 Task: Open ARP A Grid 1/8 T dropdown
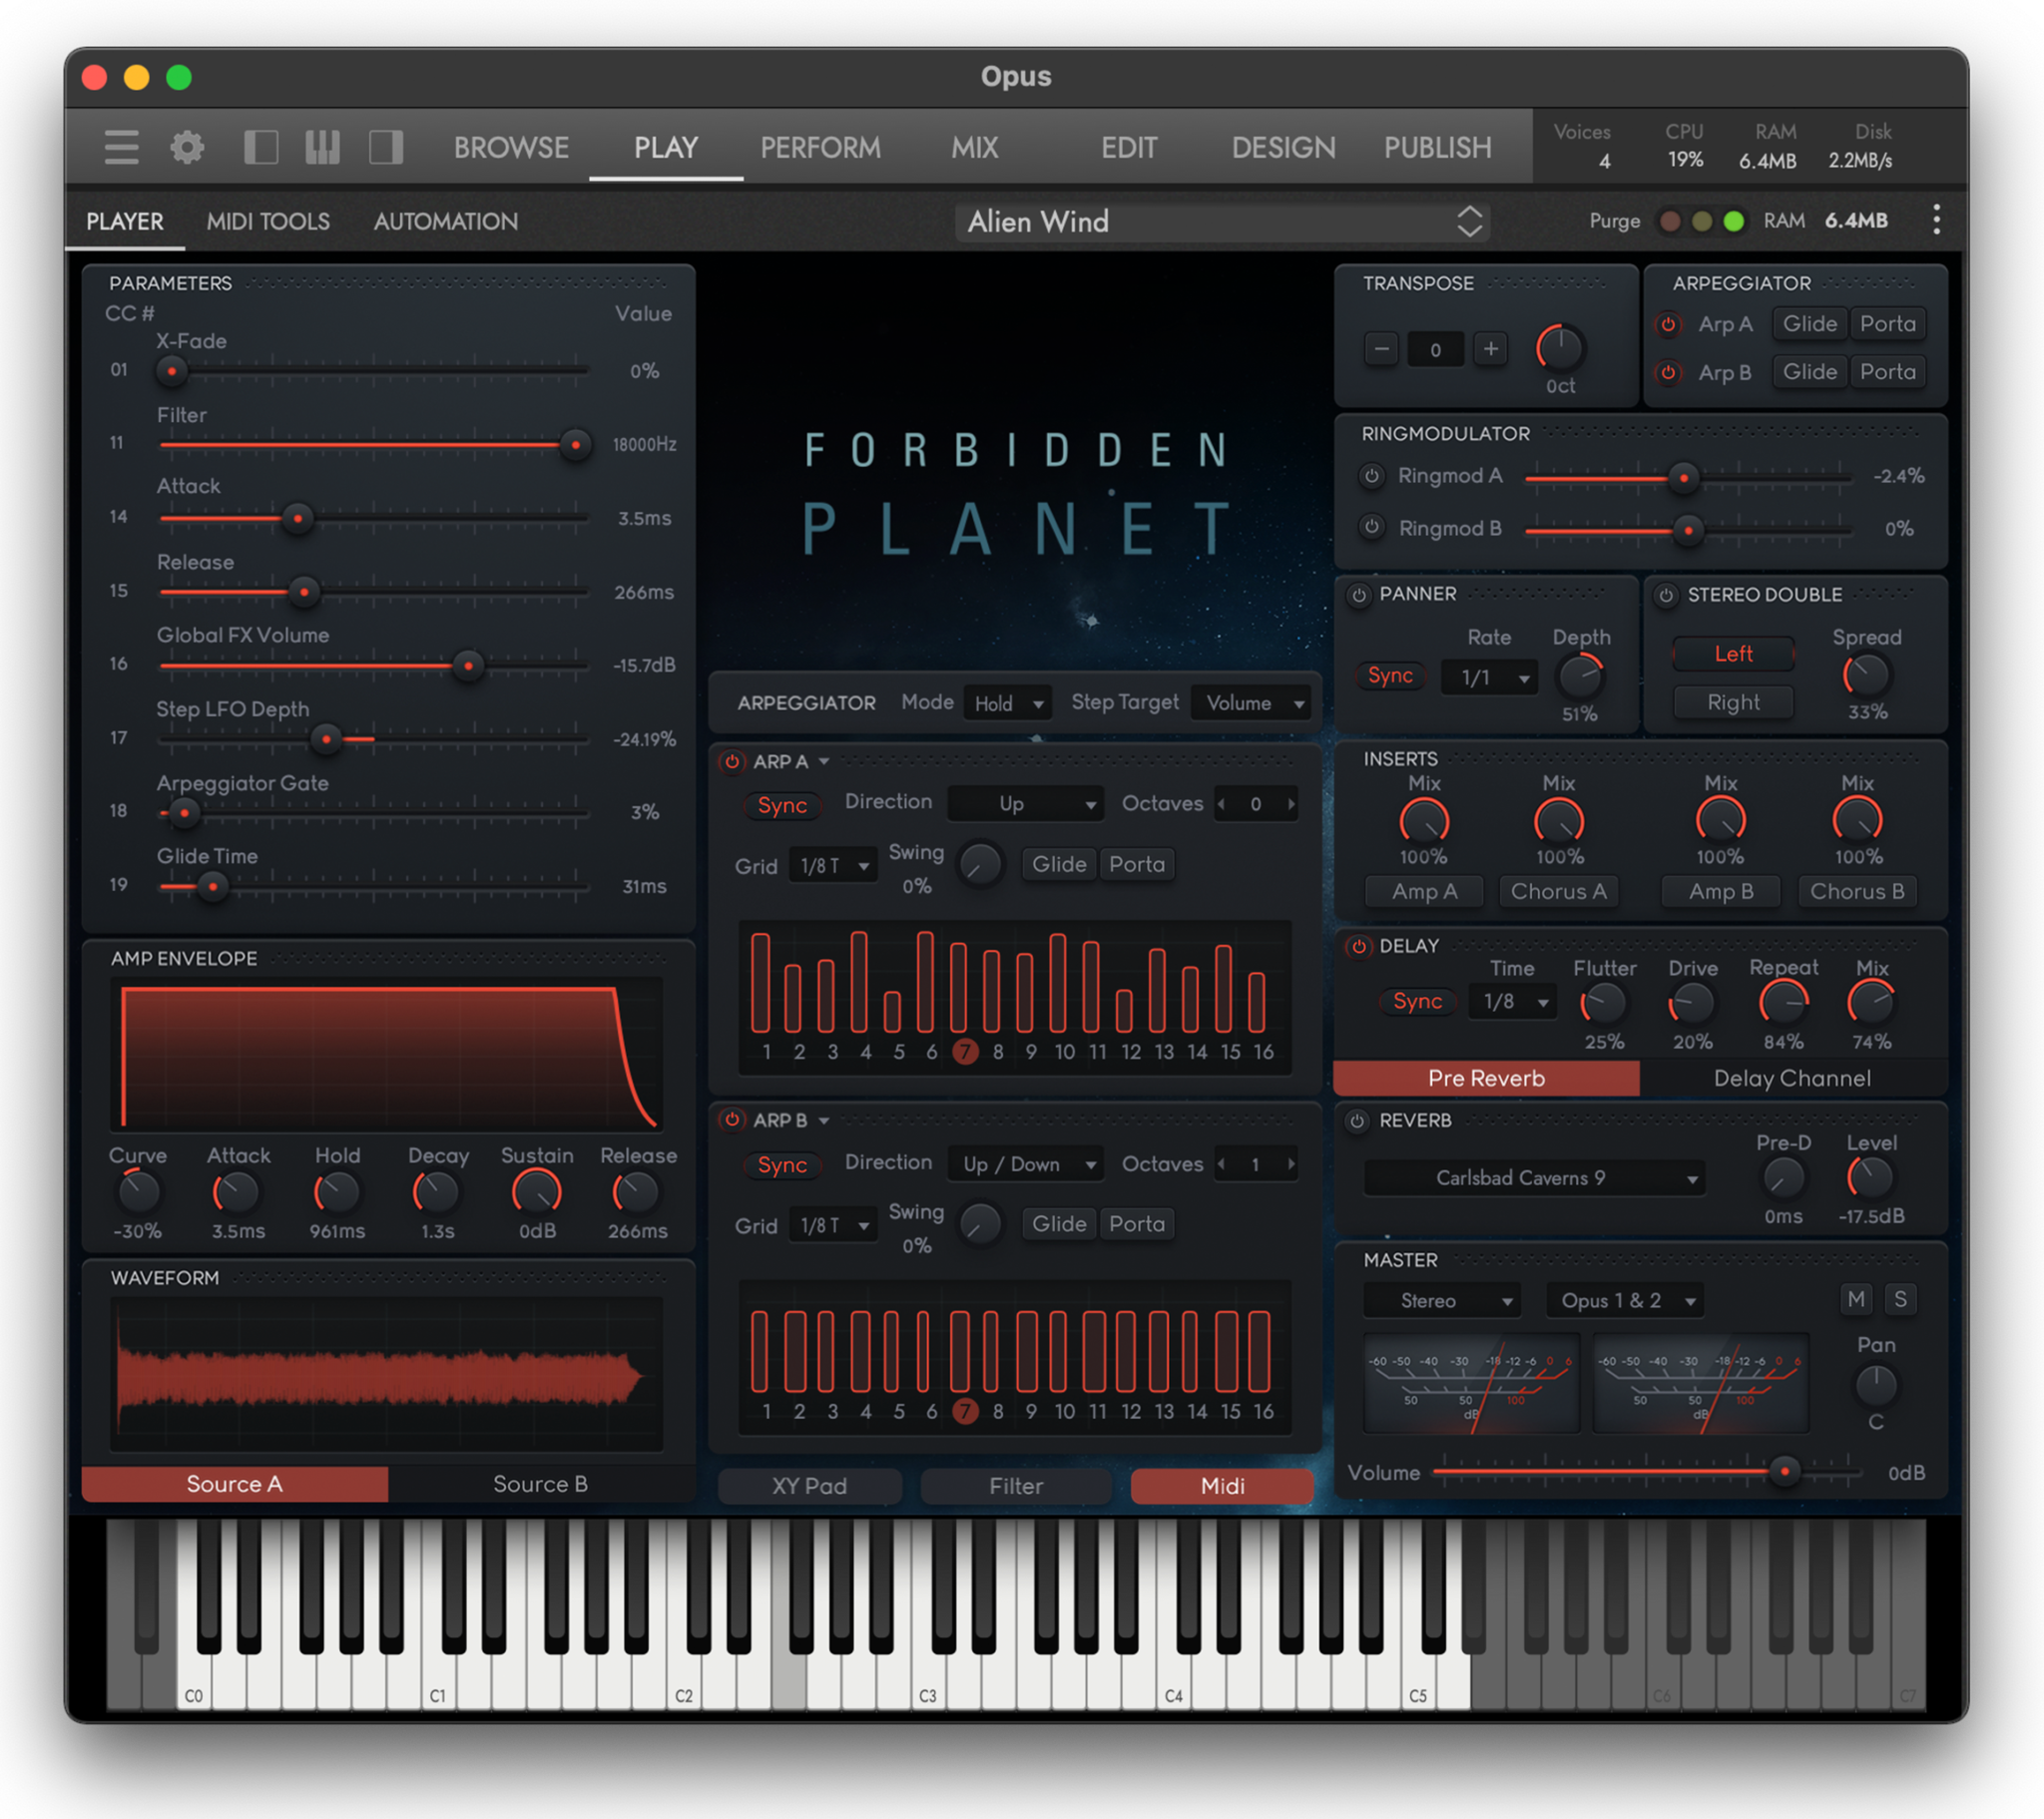(833, 866)
